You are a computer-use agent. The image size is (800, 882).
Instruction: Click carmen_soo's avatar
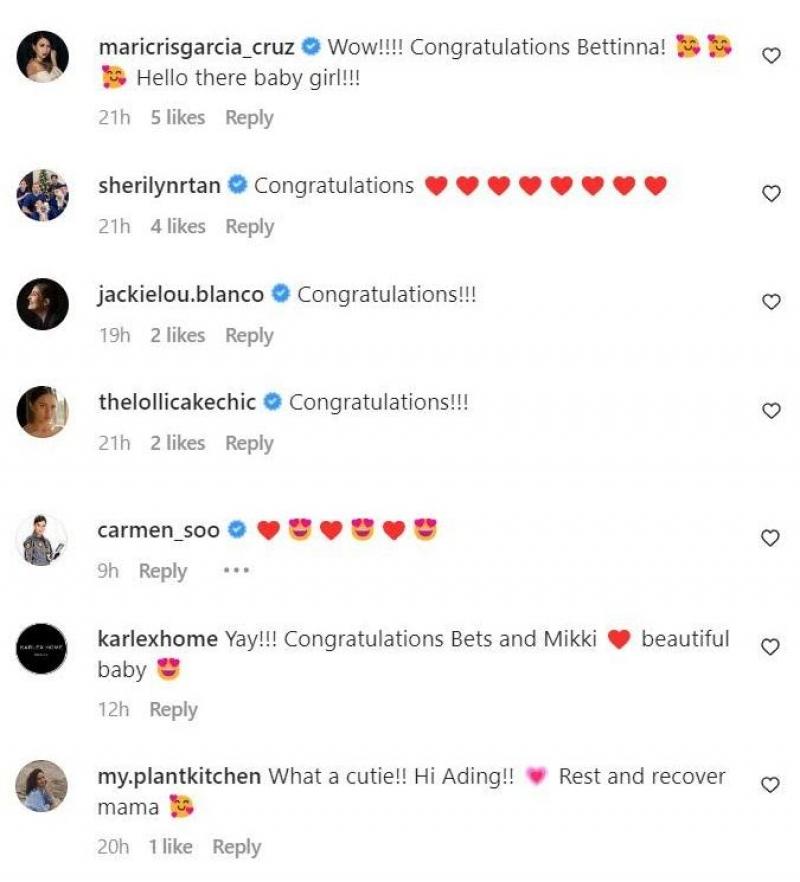[42, 540]
